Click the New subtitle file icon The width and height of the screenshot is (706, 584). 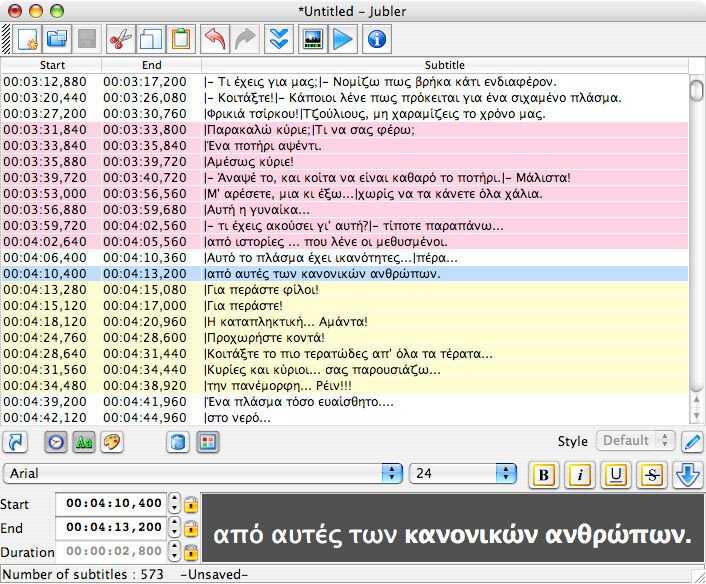point(27,40)
